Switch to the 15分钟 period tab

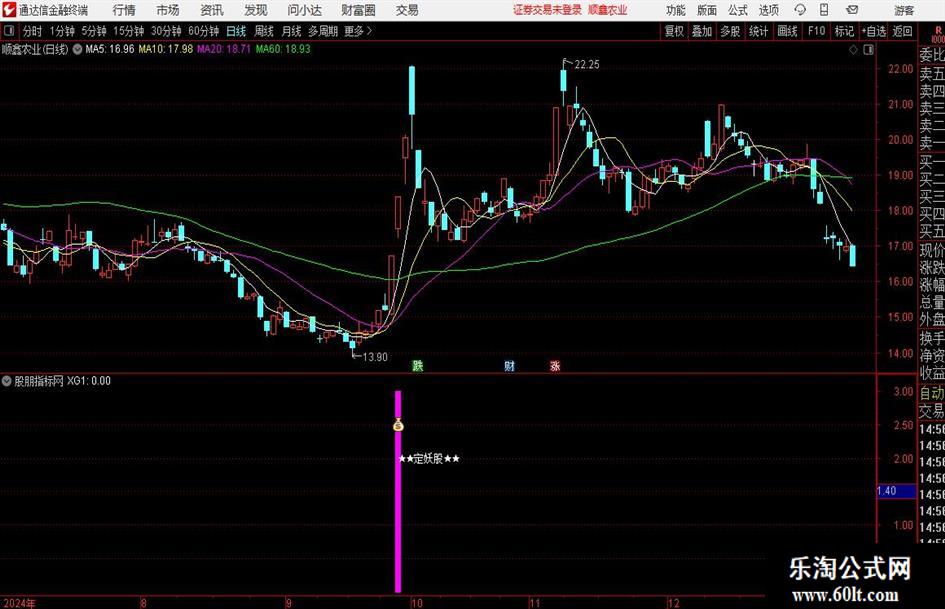click(x=129, y=31)
